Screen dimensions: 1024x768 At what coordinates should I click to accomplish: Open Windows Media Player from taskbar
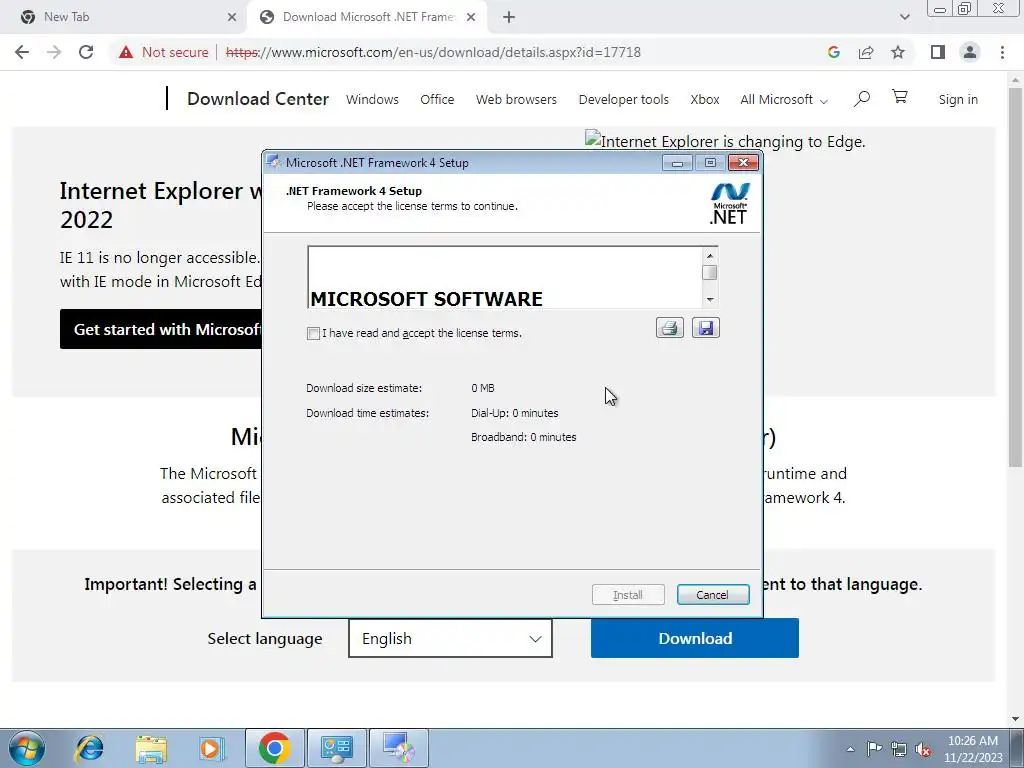[212, 748]
